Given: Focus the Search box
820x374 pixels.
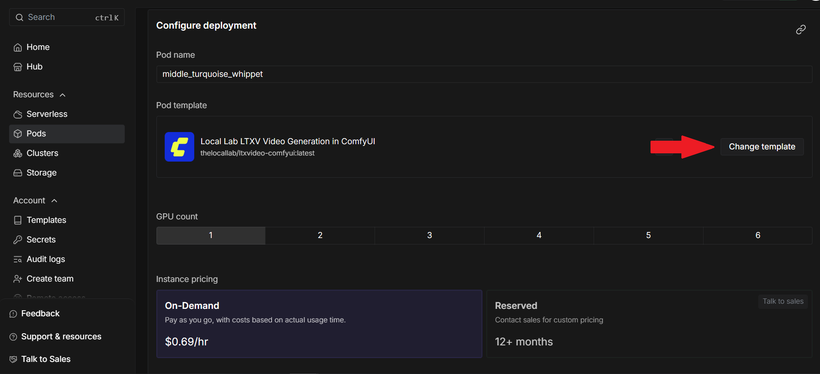Looking at the screenshot, I should tap(67, 17).
